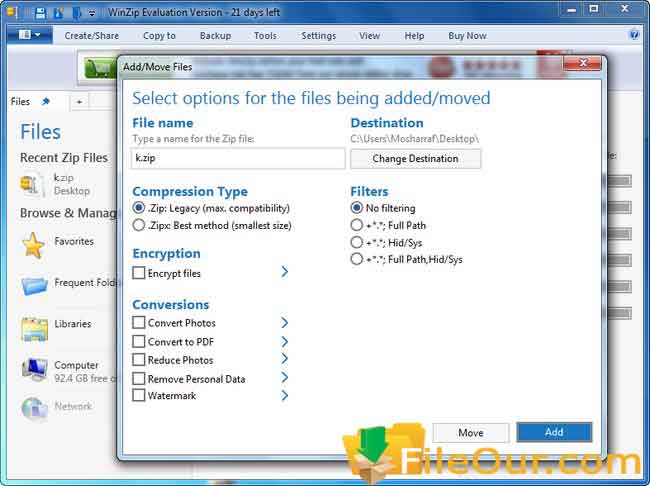The width and height of the screenshot is (650, 486).
Task: Click the save floppy icon in quick access toolbar
Action: pyautogui.click(x=40, y=12)
